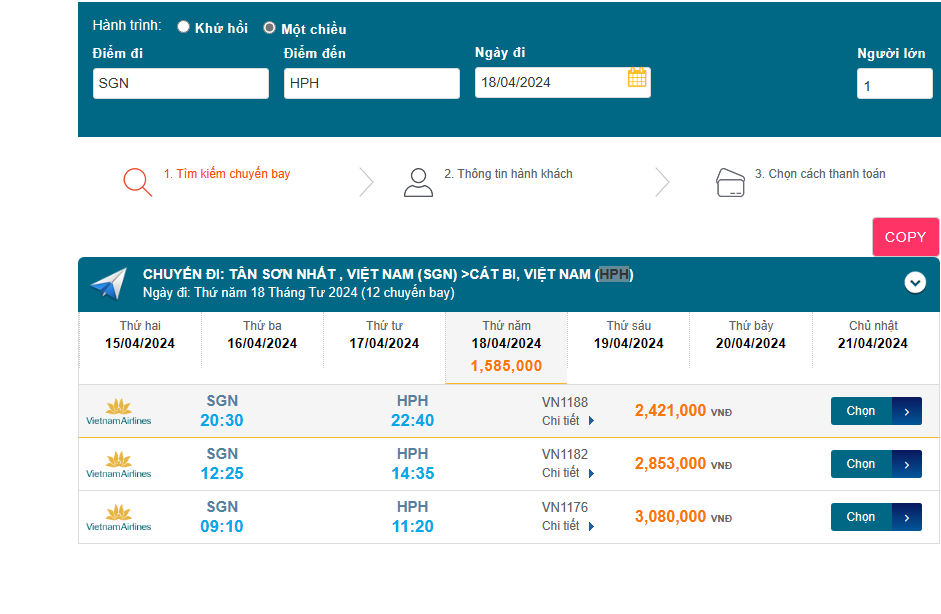This screenshot has height=614, width=941.
Task: Select the Khứ hồi round-trip option
Action: click(x=184, y=27)
